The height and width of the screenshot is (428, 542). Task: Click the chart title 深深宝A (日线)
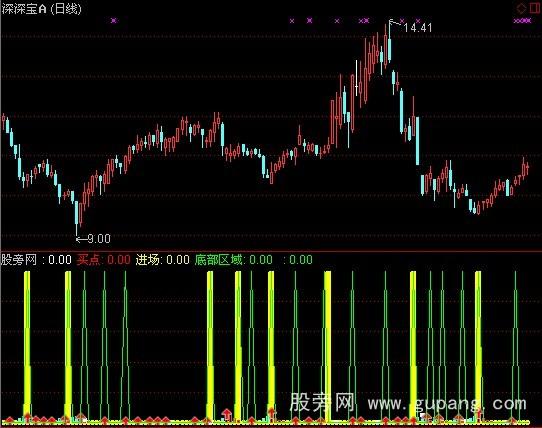pyautogui.click(x=41, y=9)
